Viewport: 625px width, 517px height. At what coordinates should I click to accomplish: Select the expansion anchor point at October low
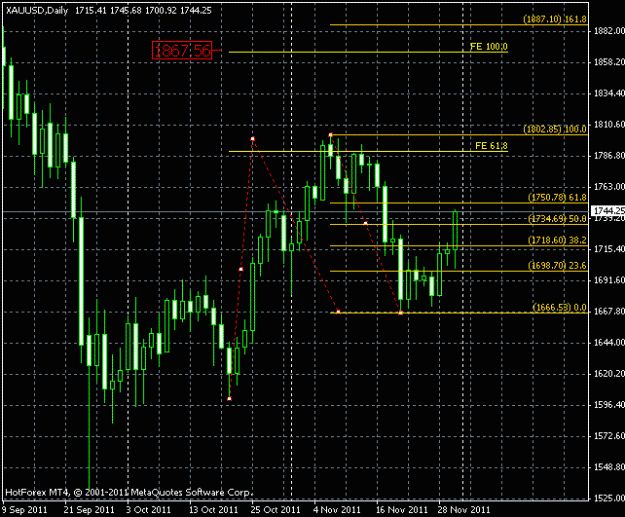tap(229, 399)
